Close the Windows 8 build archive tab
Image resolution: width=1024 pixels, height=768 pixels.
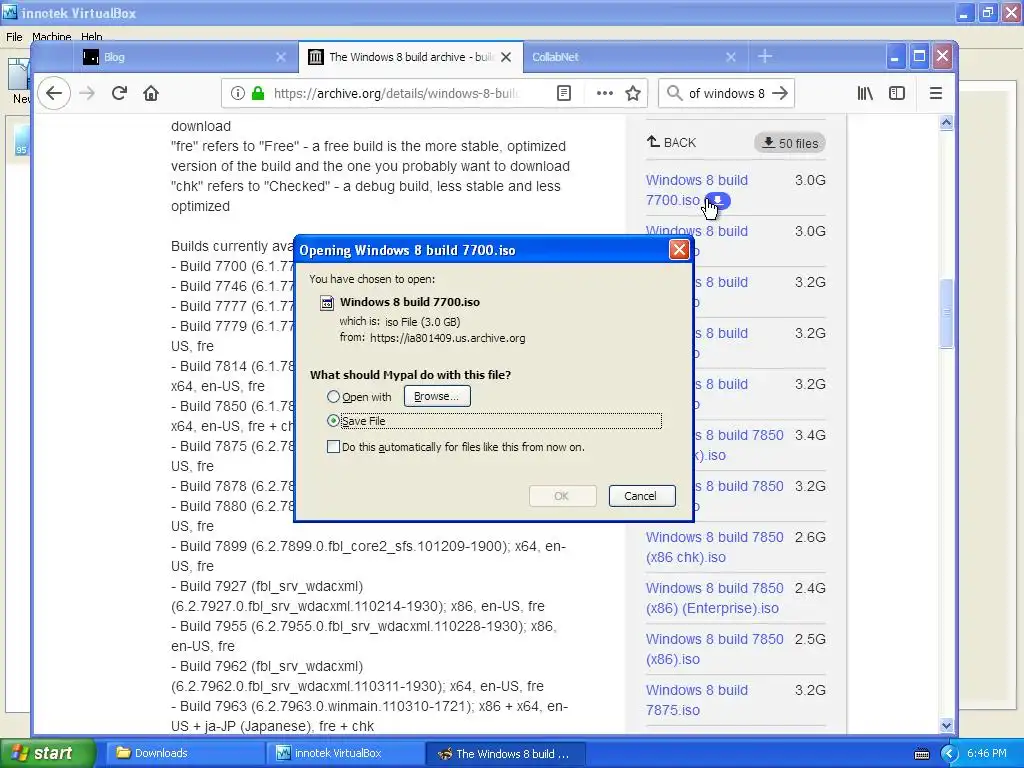(506, 57)
